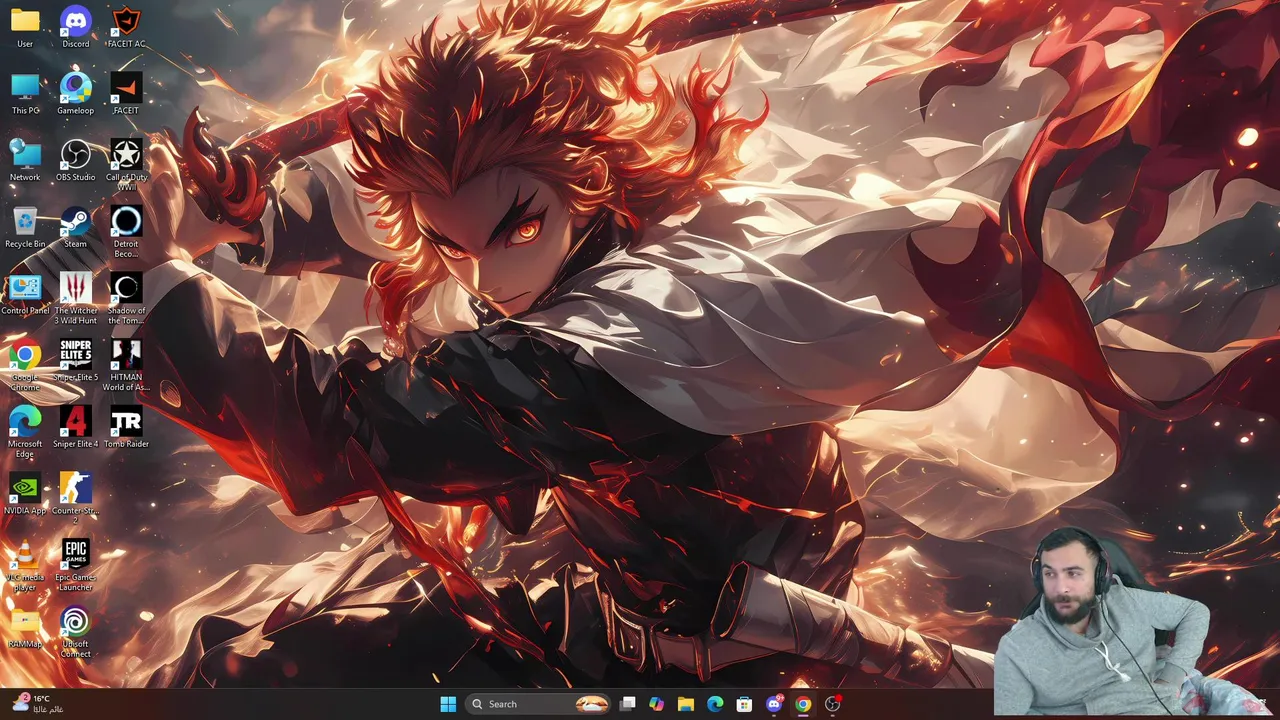This screenshot has height=720, width=1280.
Task: Select the Microsoft Edge desktop shortcut
Action: [x=25, y=432]
